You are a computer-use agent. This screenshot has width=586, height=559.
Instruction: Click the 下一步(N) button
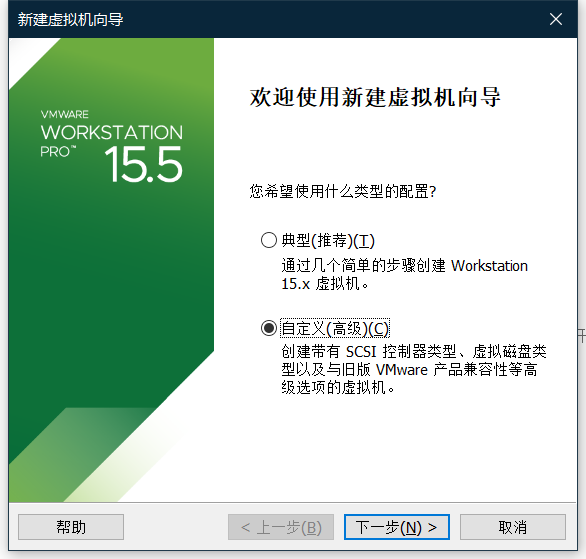(397, 527)
